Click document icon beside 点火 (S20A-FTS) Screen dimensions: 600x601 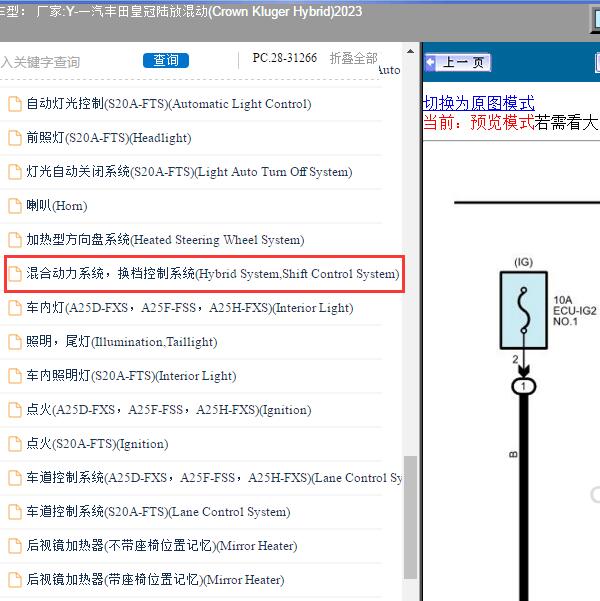point(15,444)
